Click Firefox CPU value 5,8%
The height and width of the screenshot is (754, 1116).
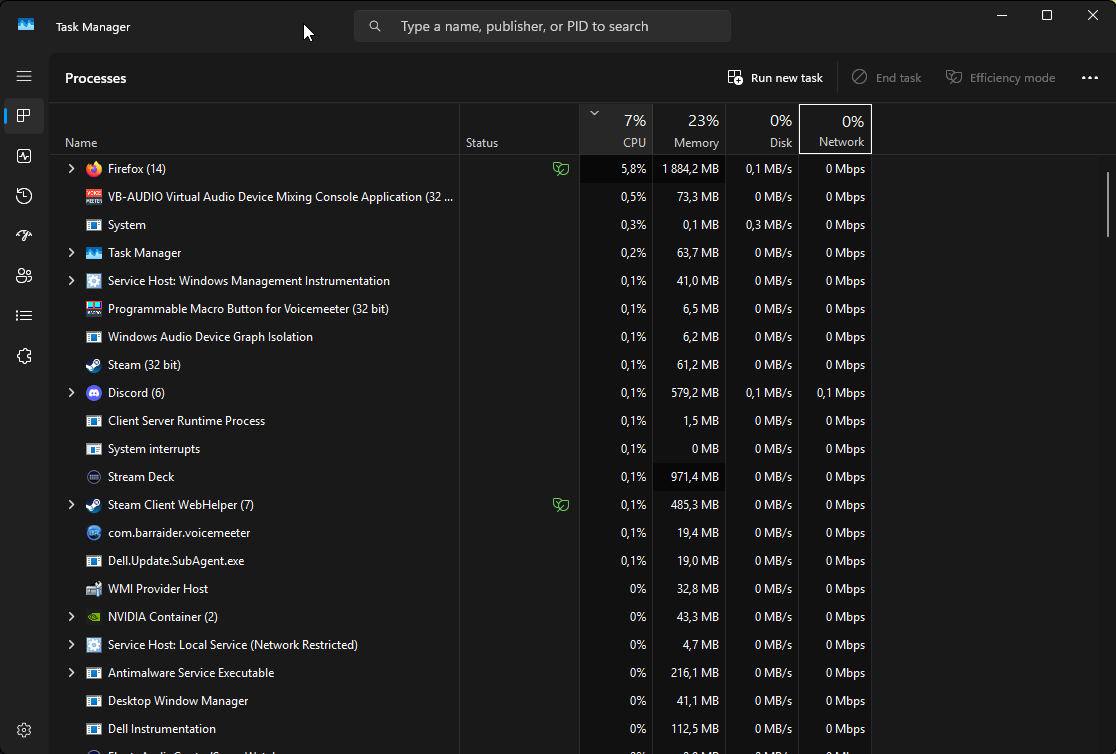pyautogui.click(x=633, y=169)
